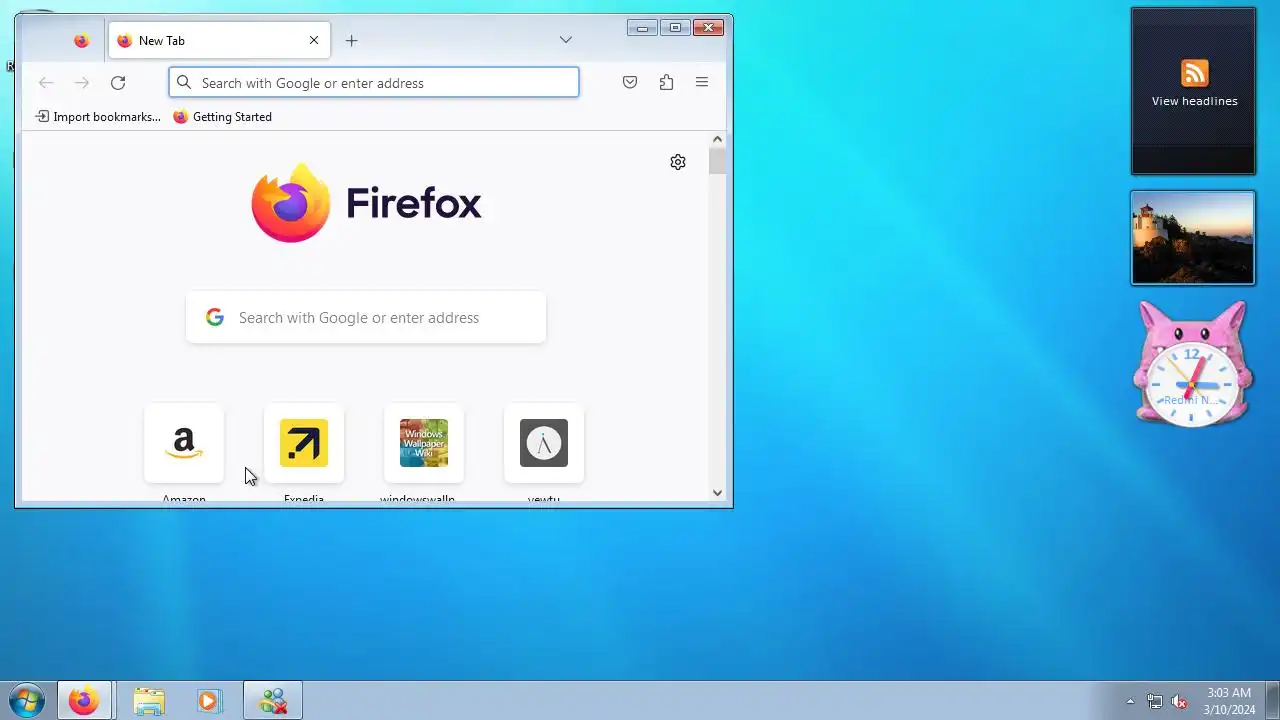Image resolution: width=1280 pixels, height=720 pixels.
Task: Click the fourth taskbar app with red X
Action: tap(273, 701)
